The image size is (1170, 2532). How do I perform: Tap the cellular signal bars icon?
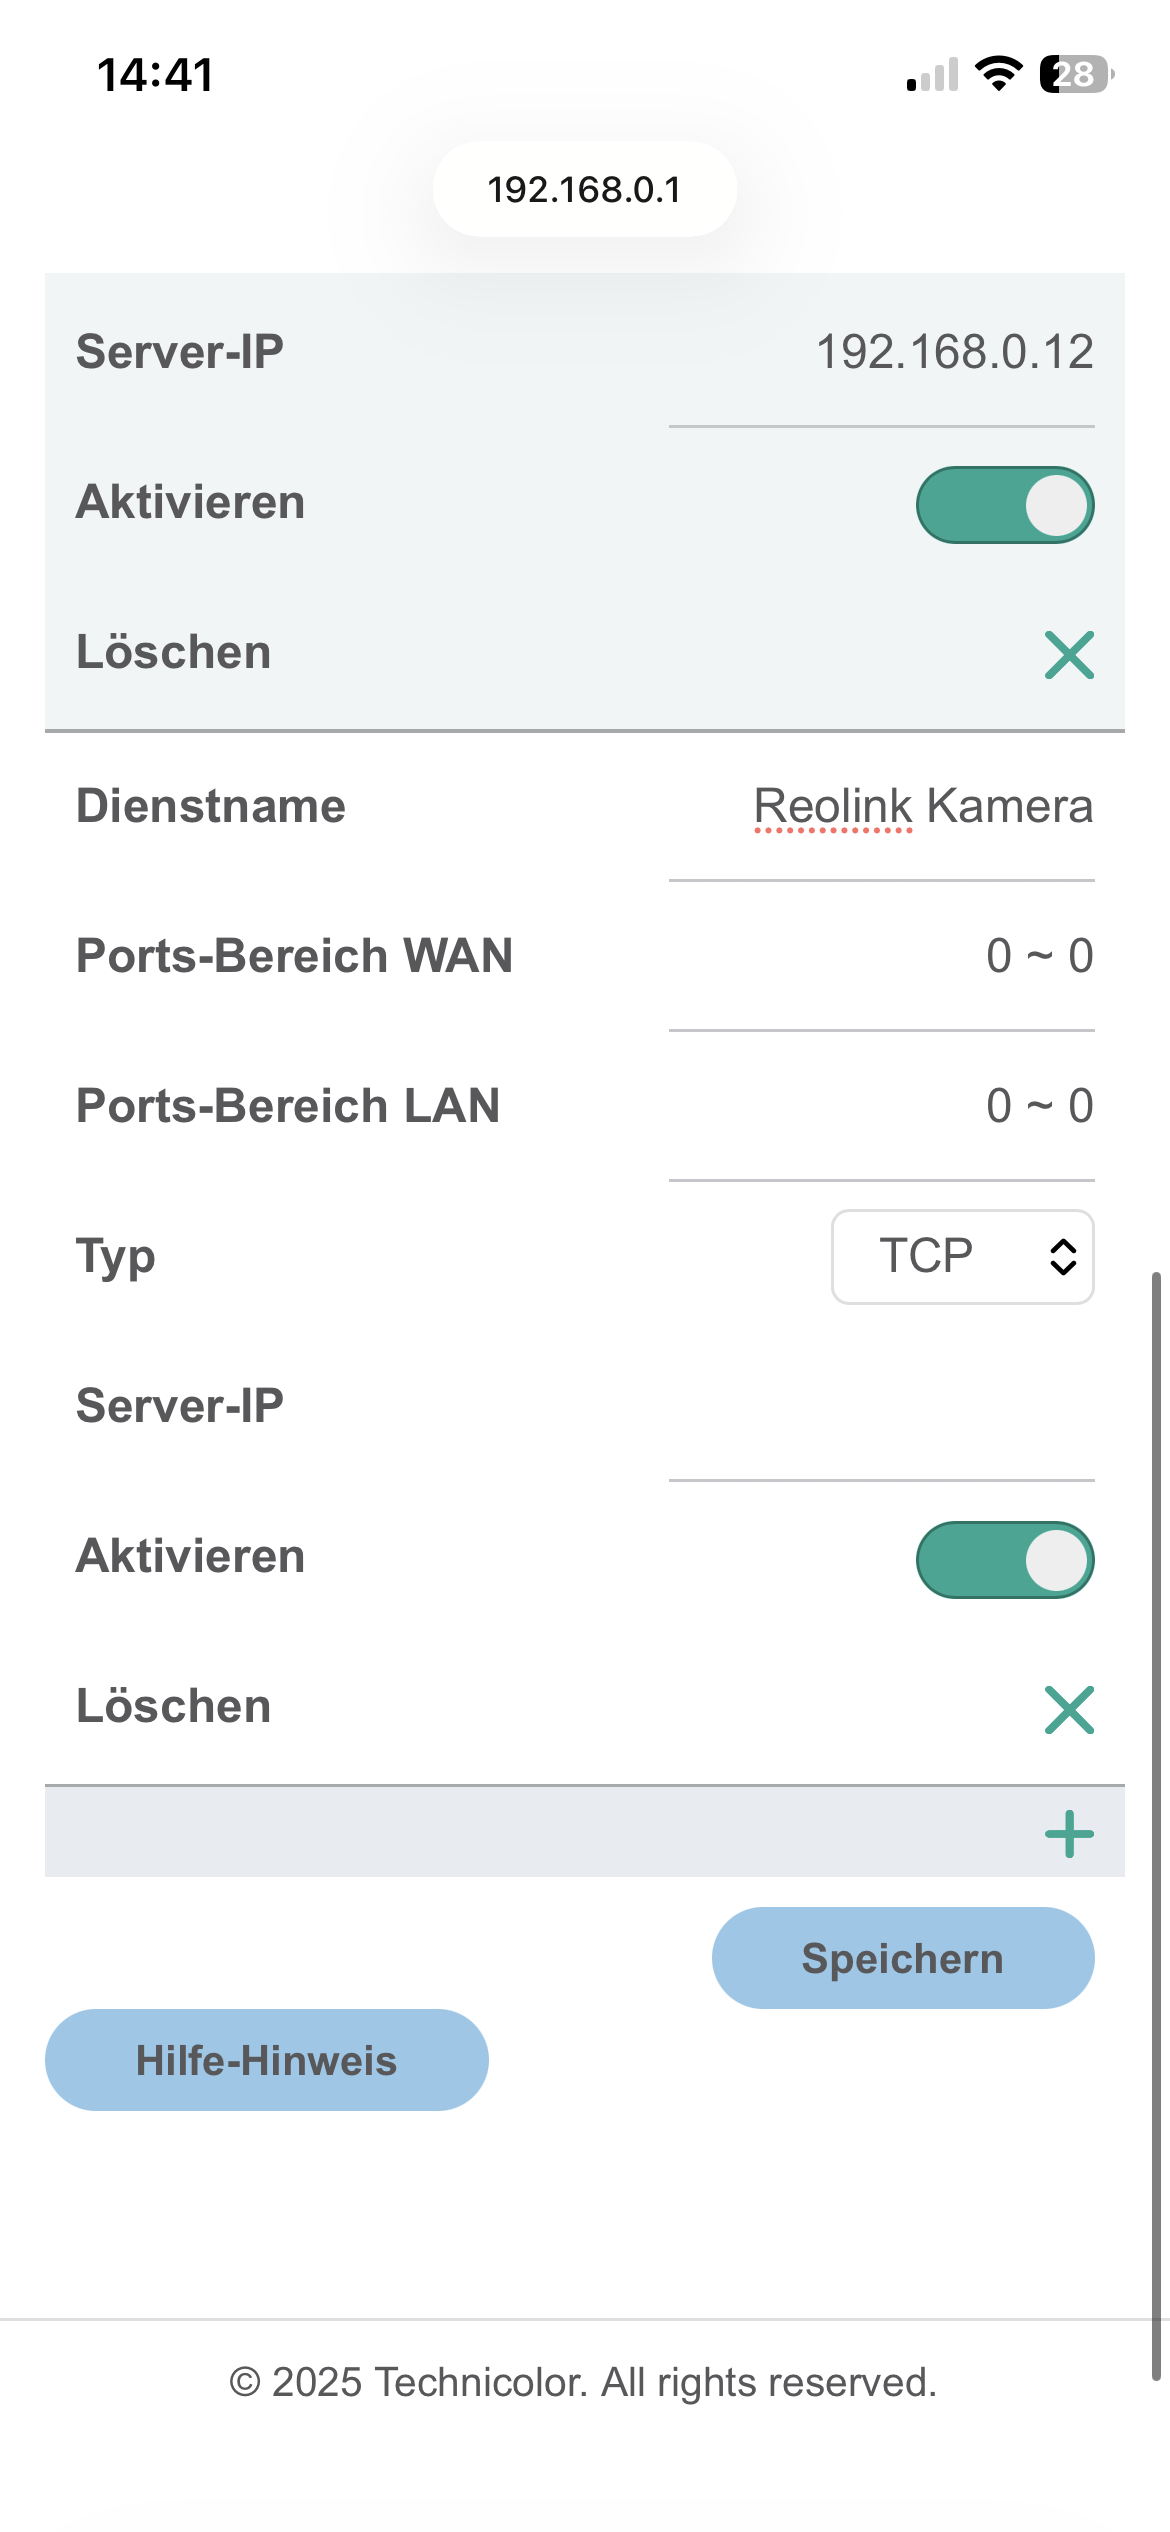(932, 75)
